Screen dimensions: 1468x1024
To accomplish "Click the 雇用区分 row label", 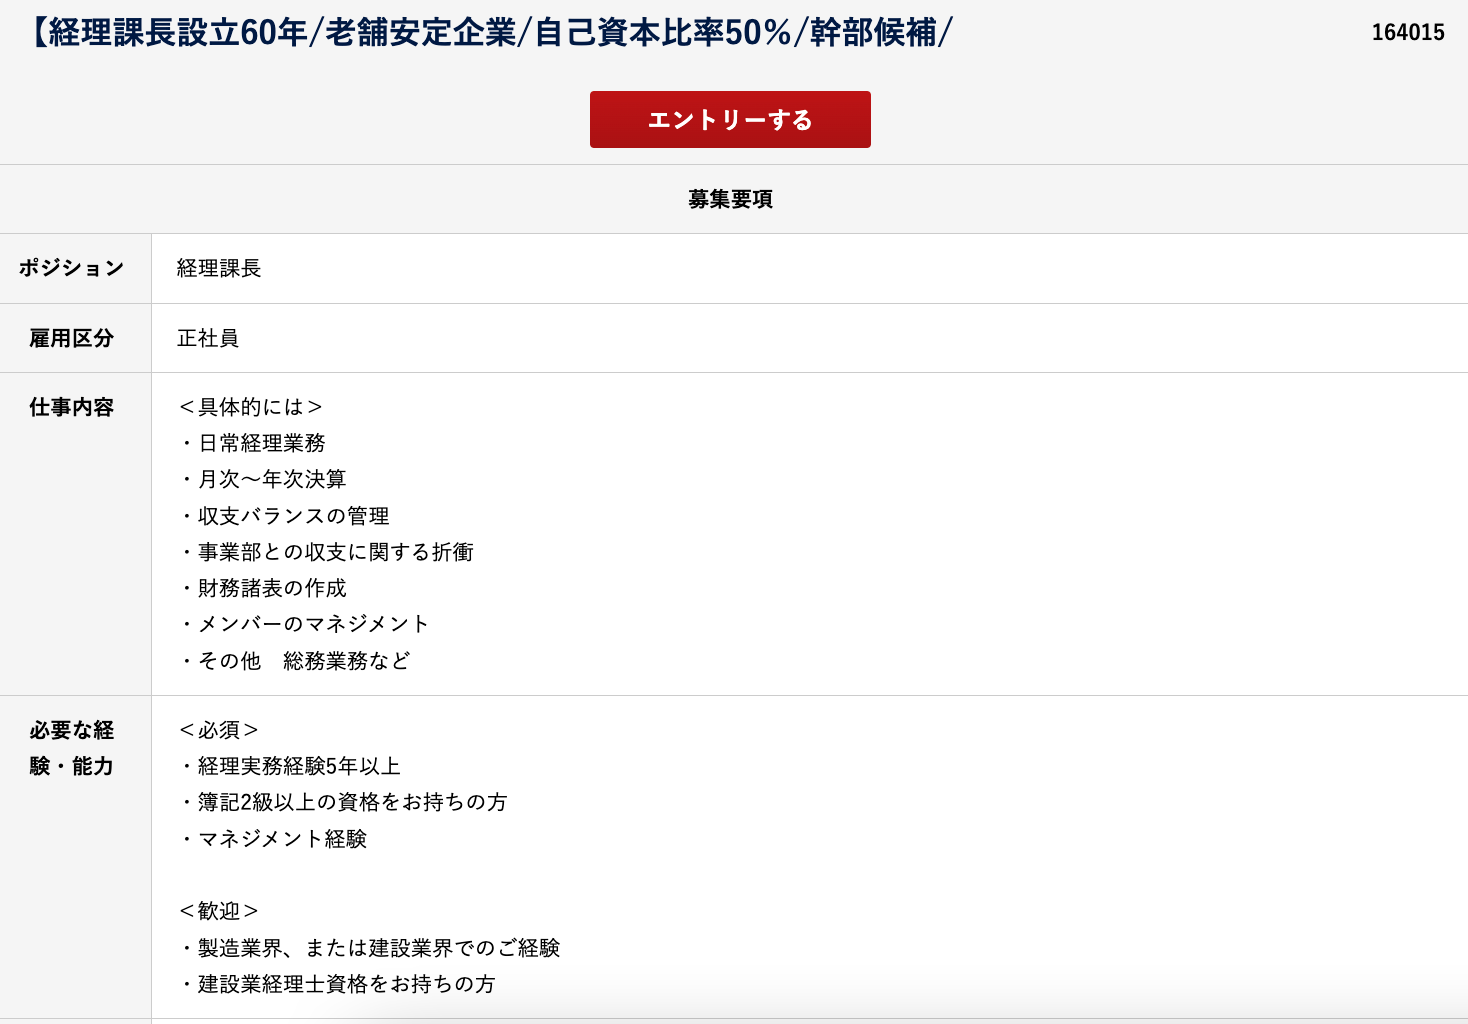I will click(x=72, y=338).
